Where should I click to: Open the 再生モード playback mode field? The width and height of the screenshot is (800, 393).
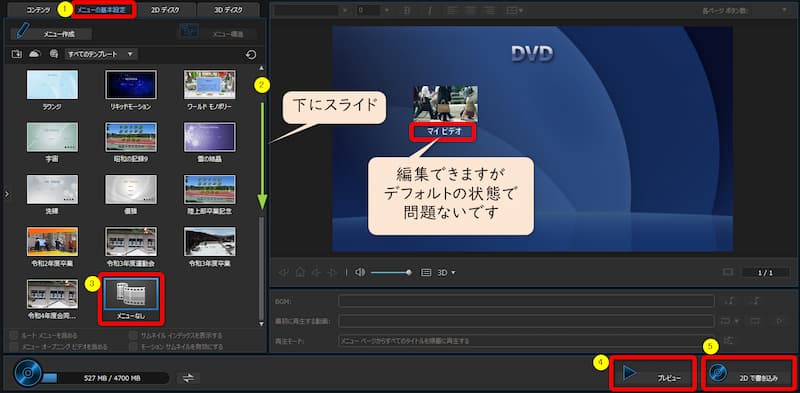click(526, 340)
